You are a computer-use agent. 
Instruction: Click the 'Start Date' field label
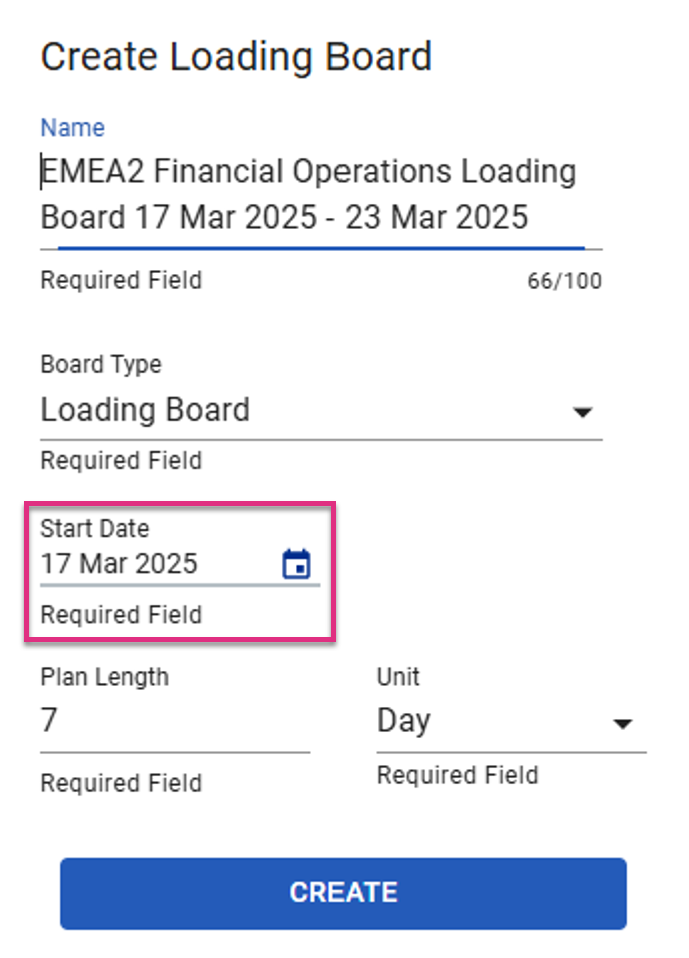(x=95, y=528)
